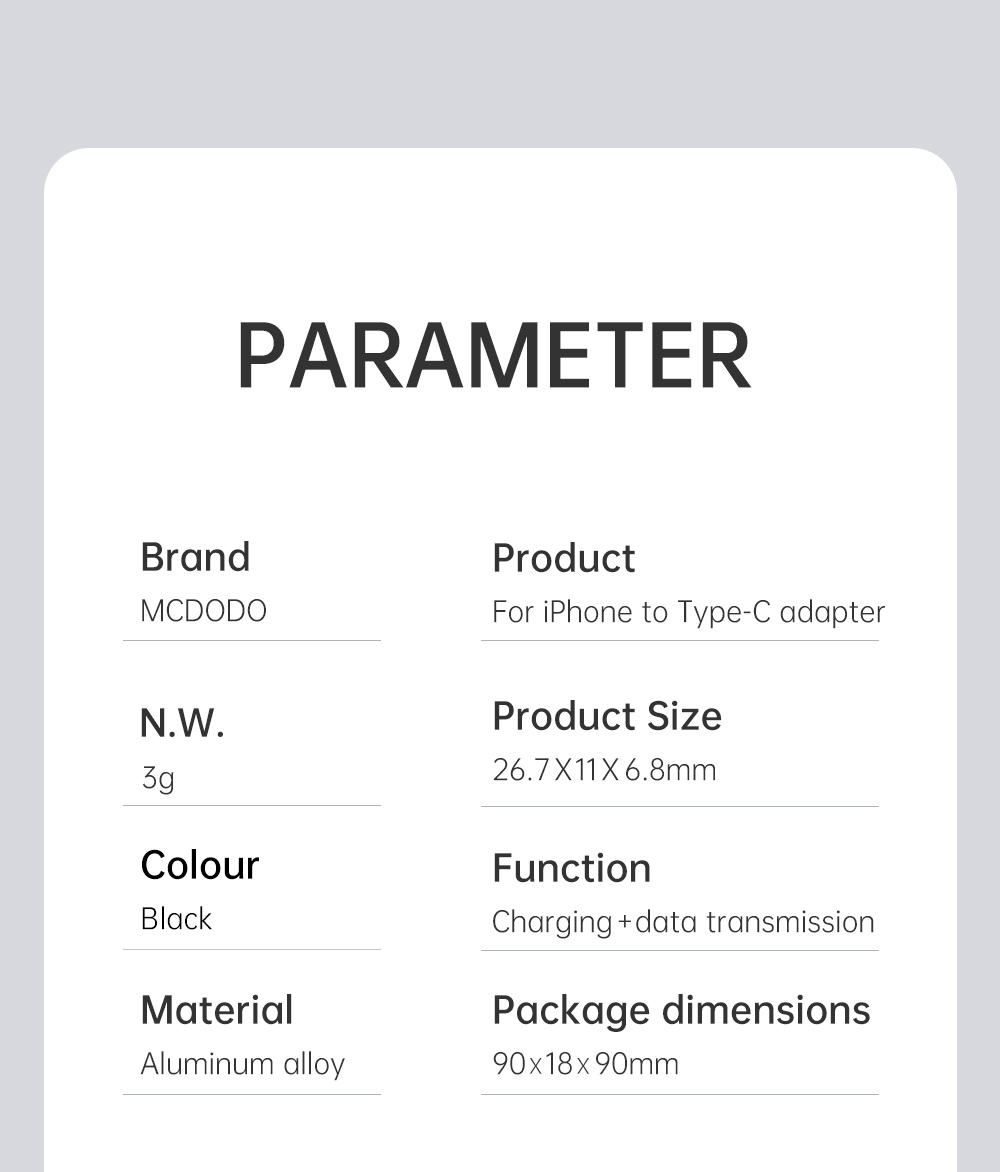Click the 26.7X11X6.8mm size value
Image resolution: width=1000 pixels, height=1172 pixels.
[604, 770]
